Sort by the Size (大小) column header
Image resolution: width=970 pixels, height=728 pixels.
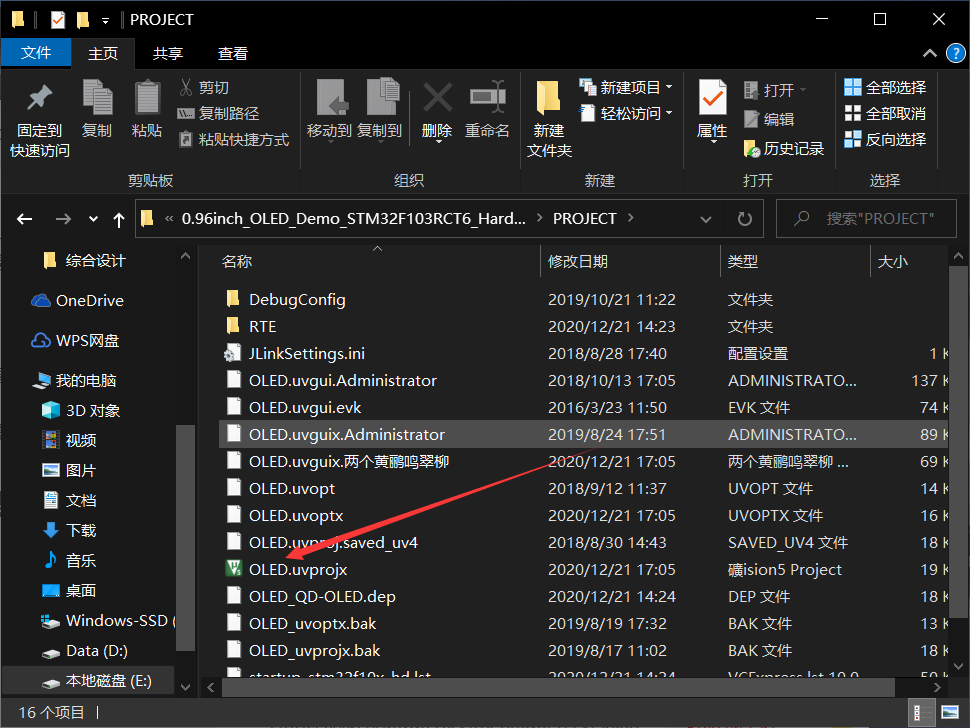(893, 261)
